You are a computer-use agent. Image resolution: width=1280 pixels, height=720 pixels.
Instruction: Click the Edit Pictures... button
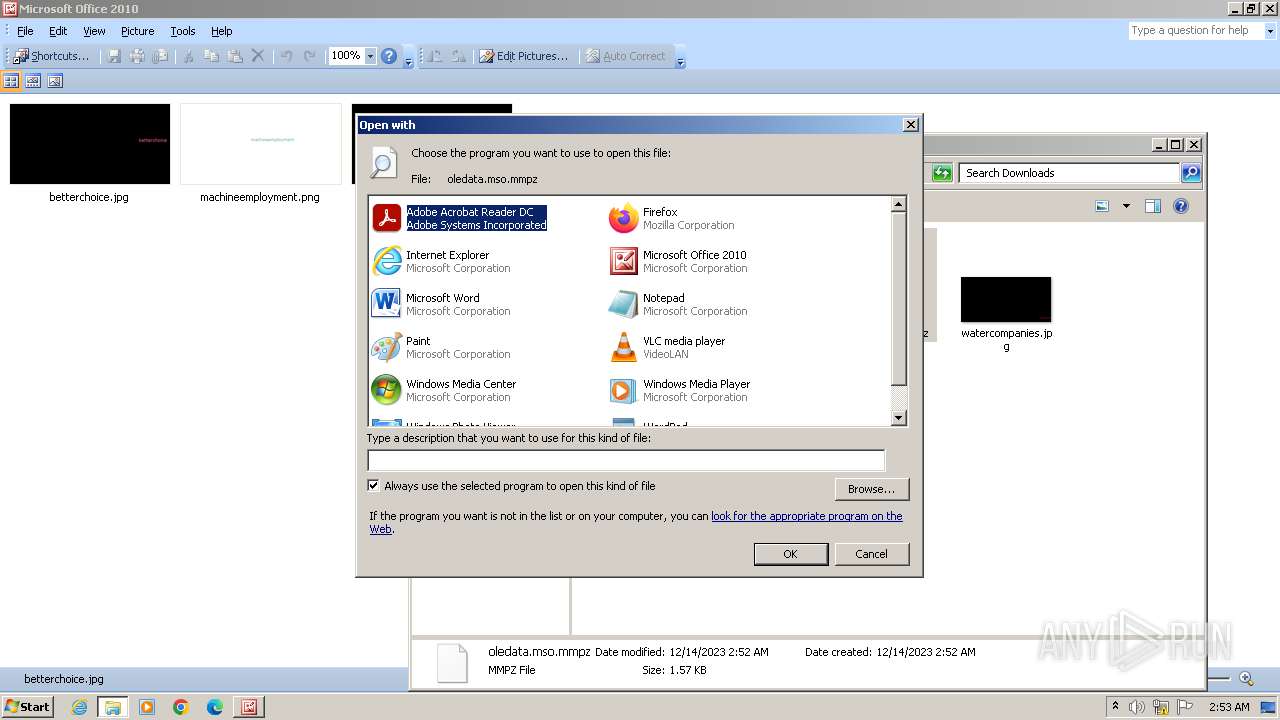pos(523,56)
